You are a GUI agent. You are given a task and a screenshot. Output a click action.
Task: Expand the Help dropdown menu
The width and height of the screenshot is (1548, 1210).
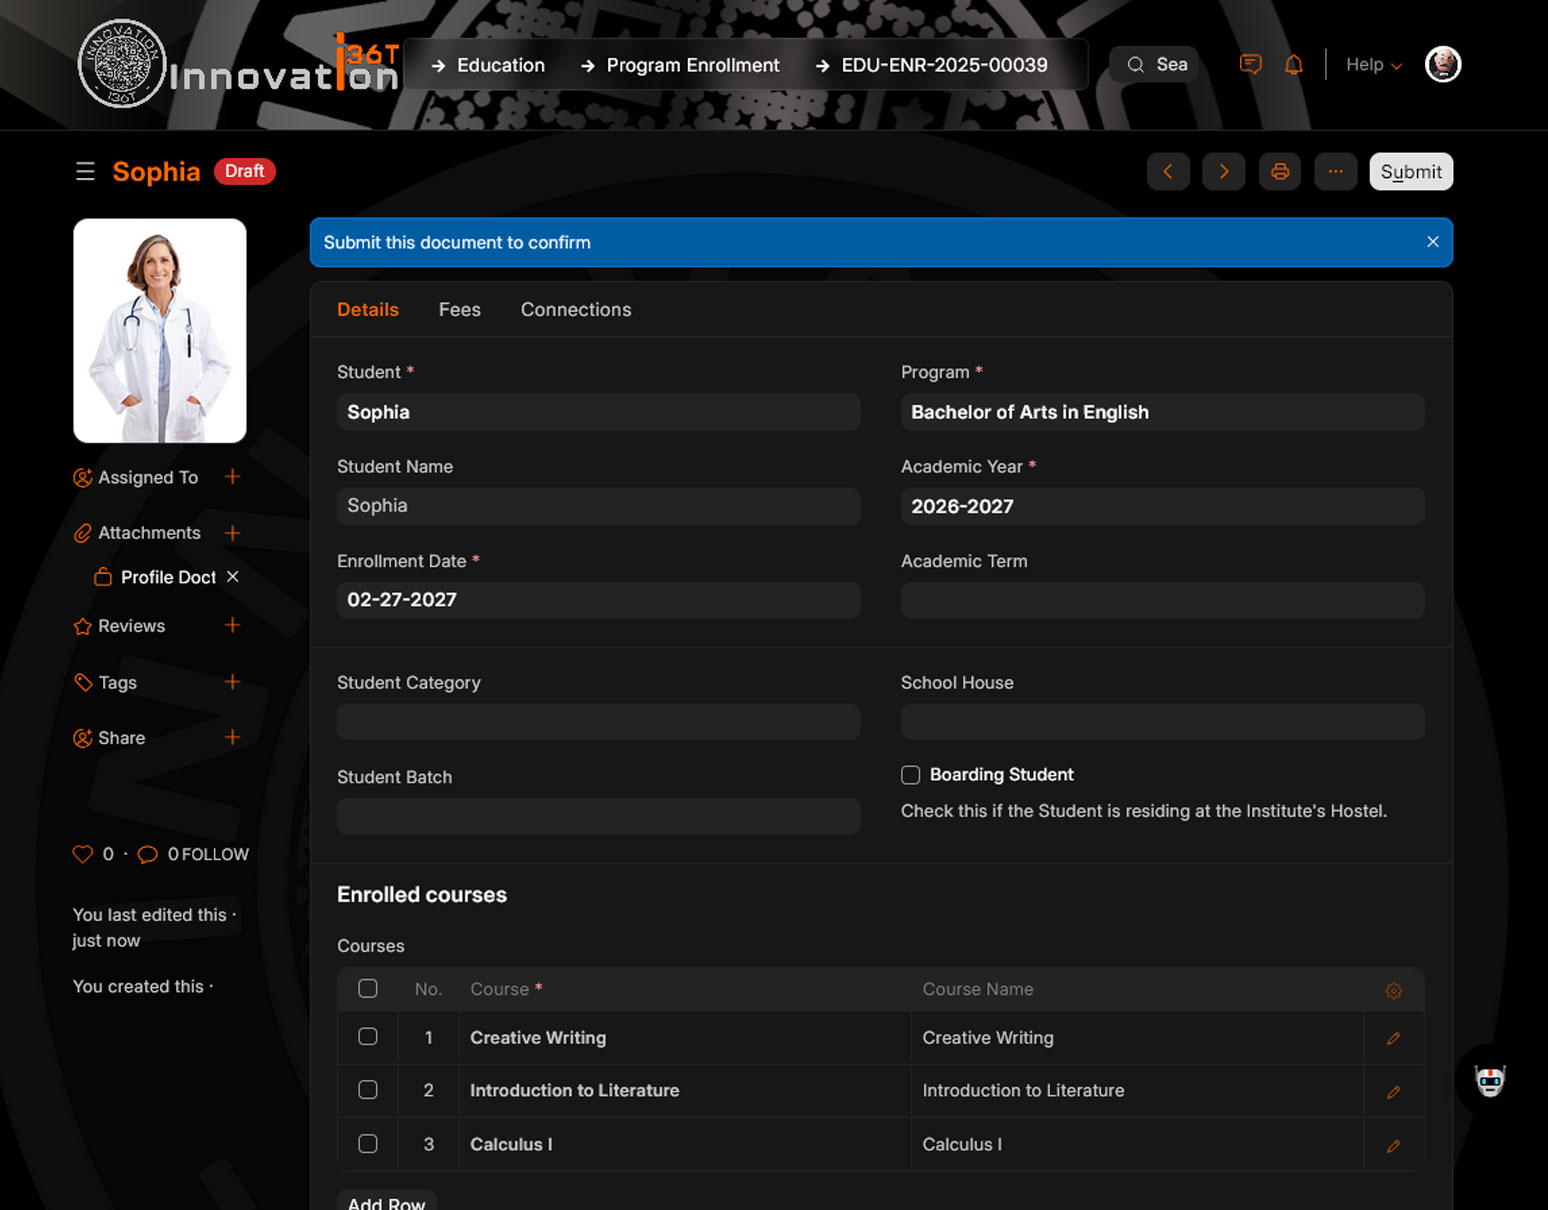tap(1373, 65)
